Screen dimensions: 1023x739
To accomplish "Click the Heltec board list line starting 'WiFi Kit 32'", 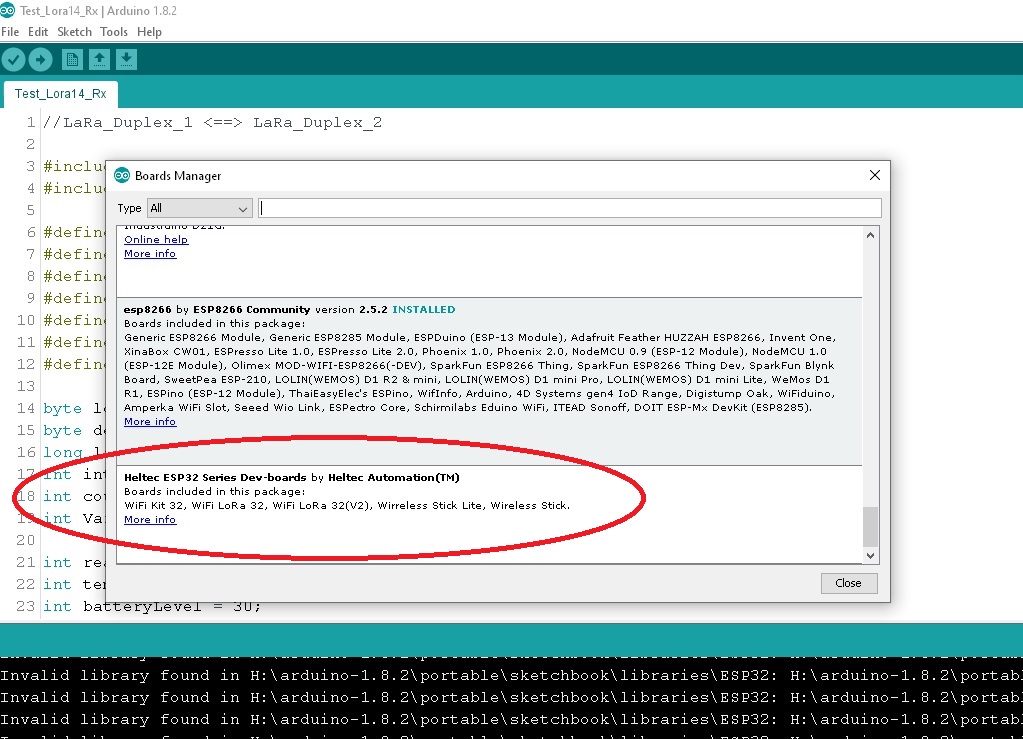I will pyautogui.click(x=347, y=505).
